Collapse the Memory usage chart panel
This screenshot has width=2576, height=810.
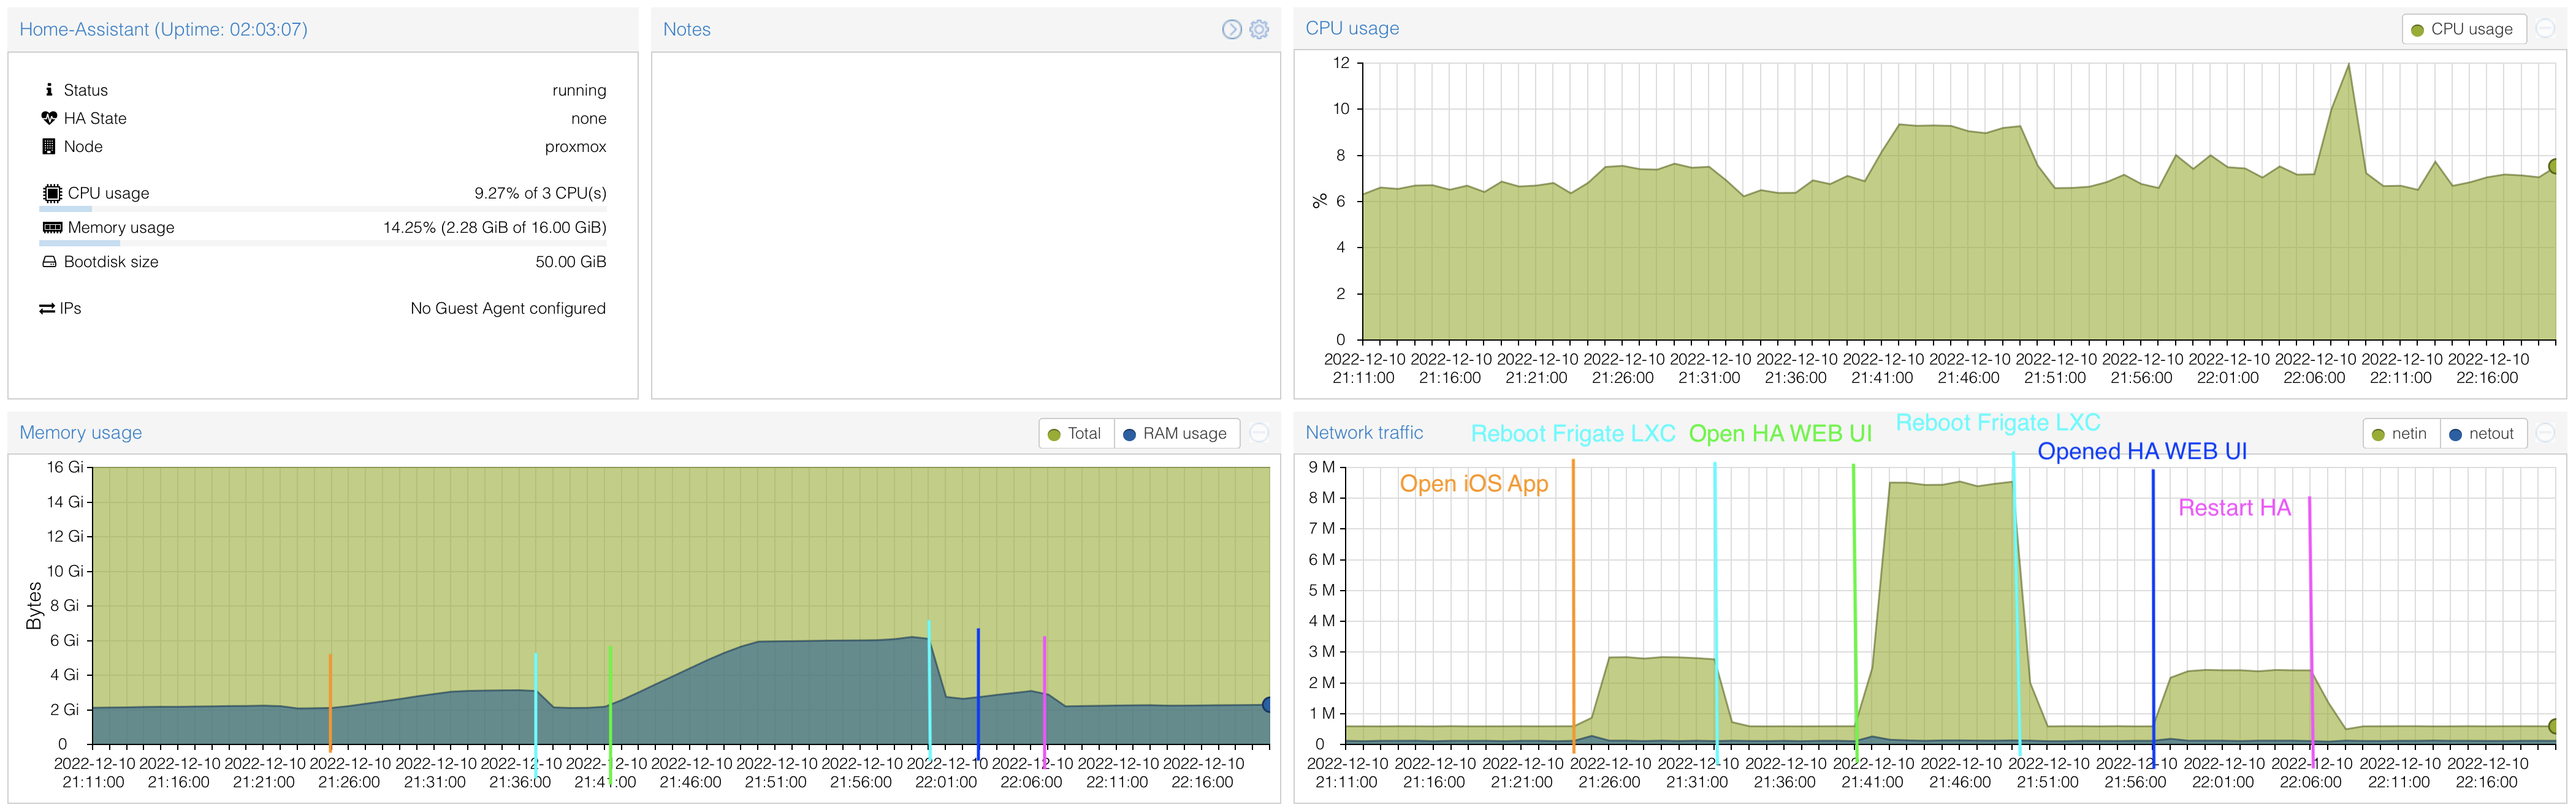(x=1259, y=433)
